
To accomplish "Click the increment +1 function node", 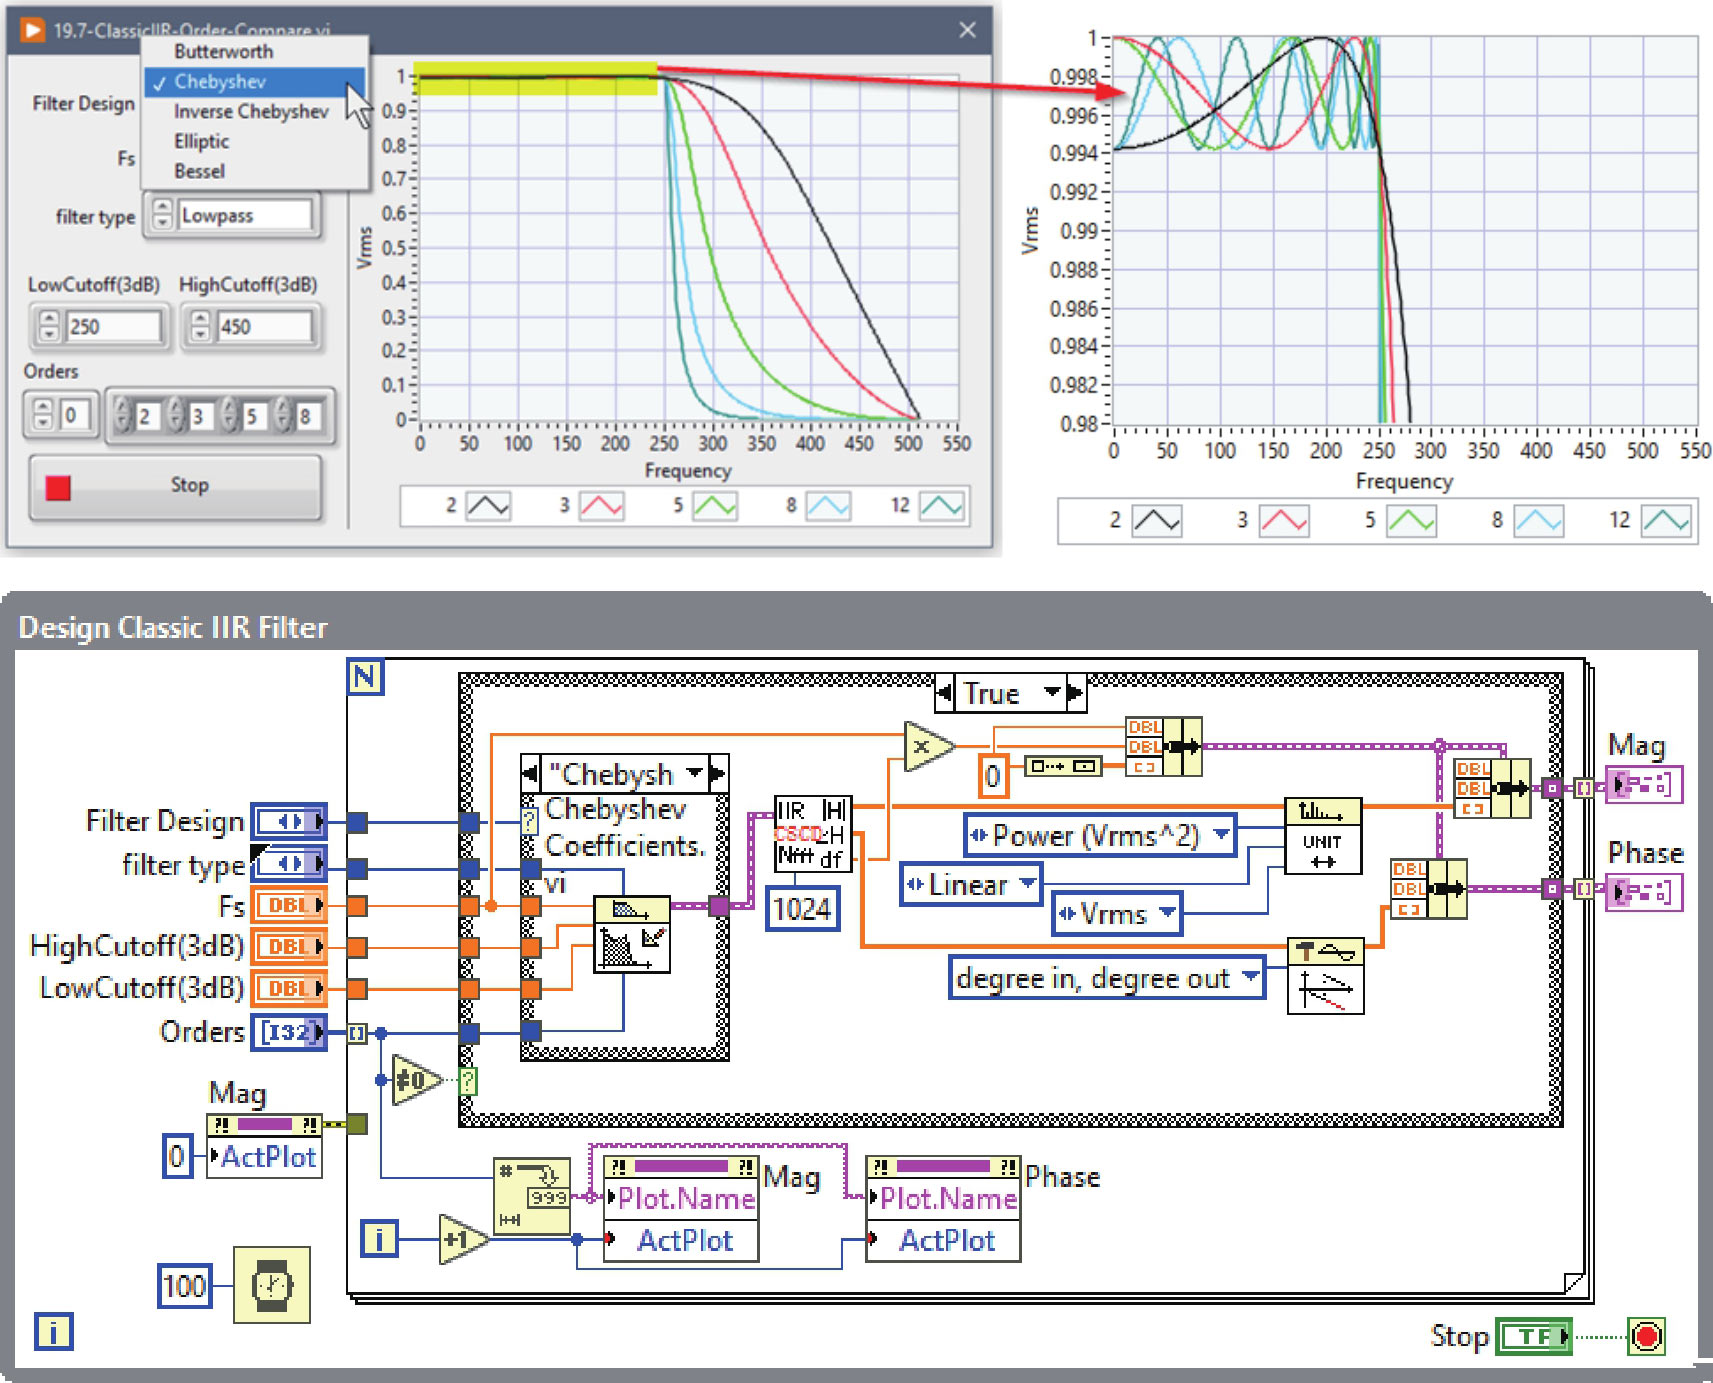I will point(462,1240).
